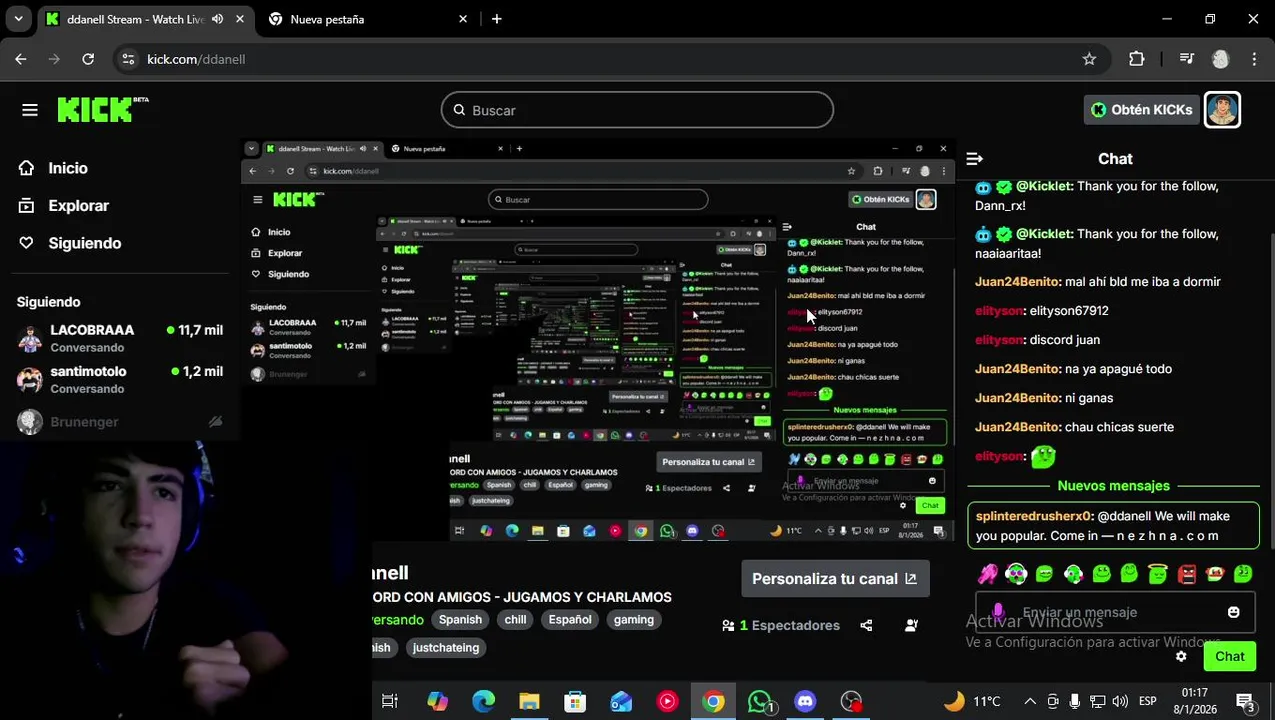The image size is (1275, 720).
Task: Click the purple mic icon in message field
Action: (x=998, y=612)
